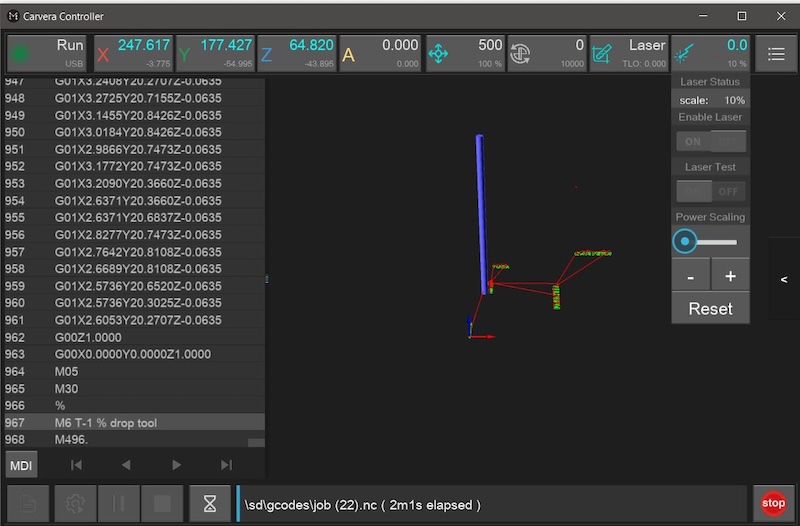Select line 965 M30

click(135, 389)
